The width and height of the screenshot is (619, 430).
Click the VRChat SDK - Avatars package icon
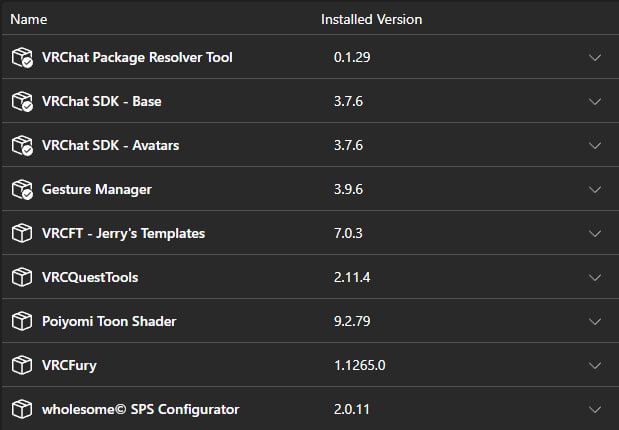(x=23, y=145)
